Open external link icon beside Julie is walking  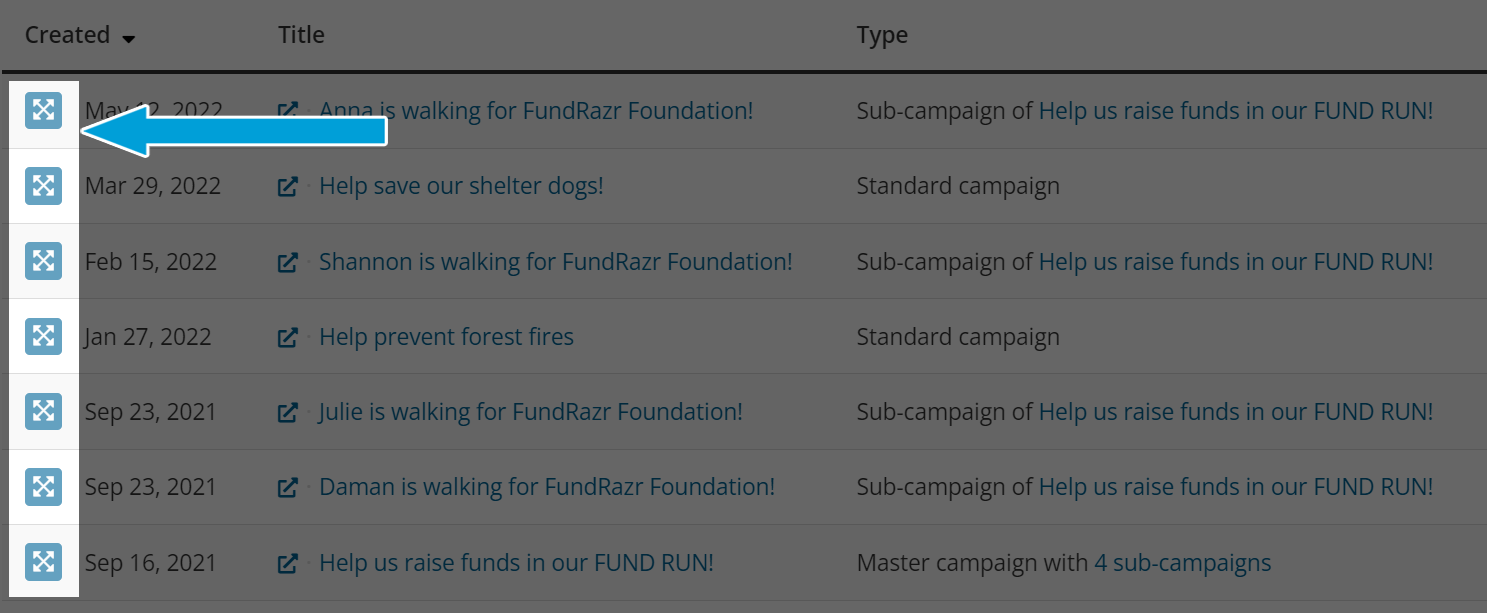288,412
